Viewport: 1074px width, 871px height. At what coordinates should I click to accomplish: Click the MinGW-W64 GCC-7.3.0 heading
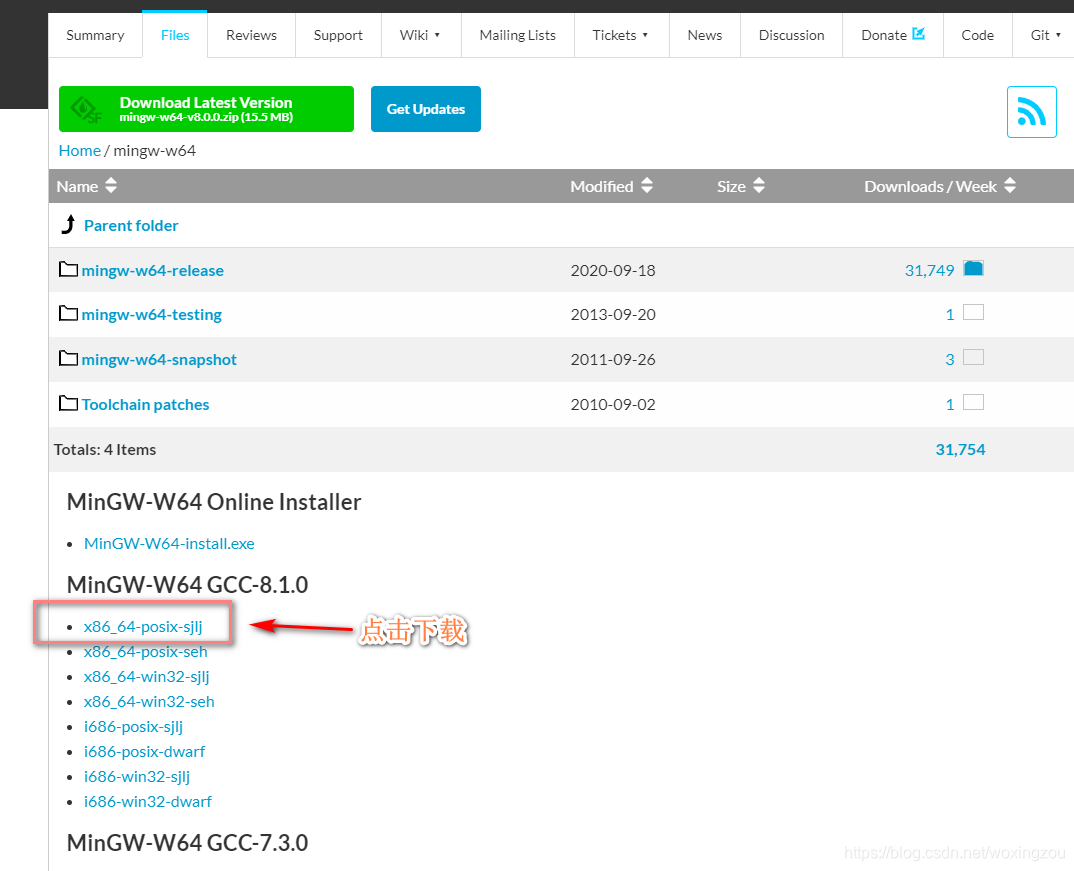coord(188,843)
